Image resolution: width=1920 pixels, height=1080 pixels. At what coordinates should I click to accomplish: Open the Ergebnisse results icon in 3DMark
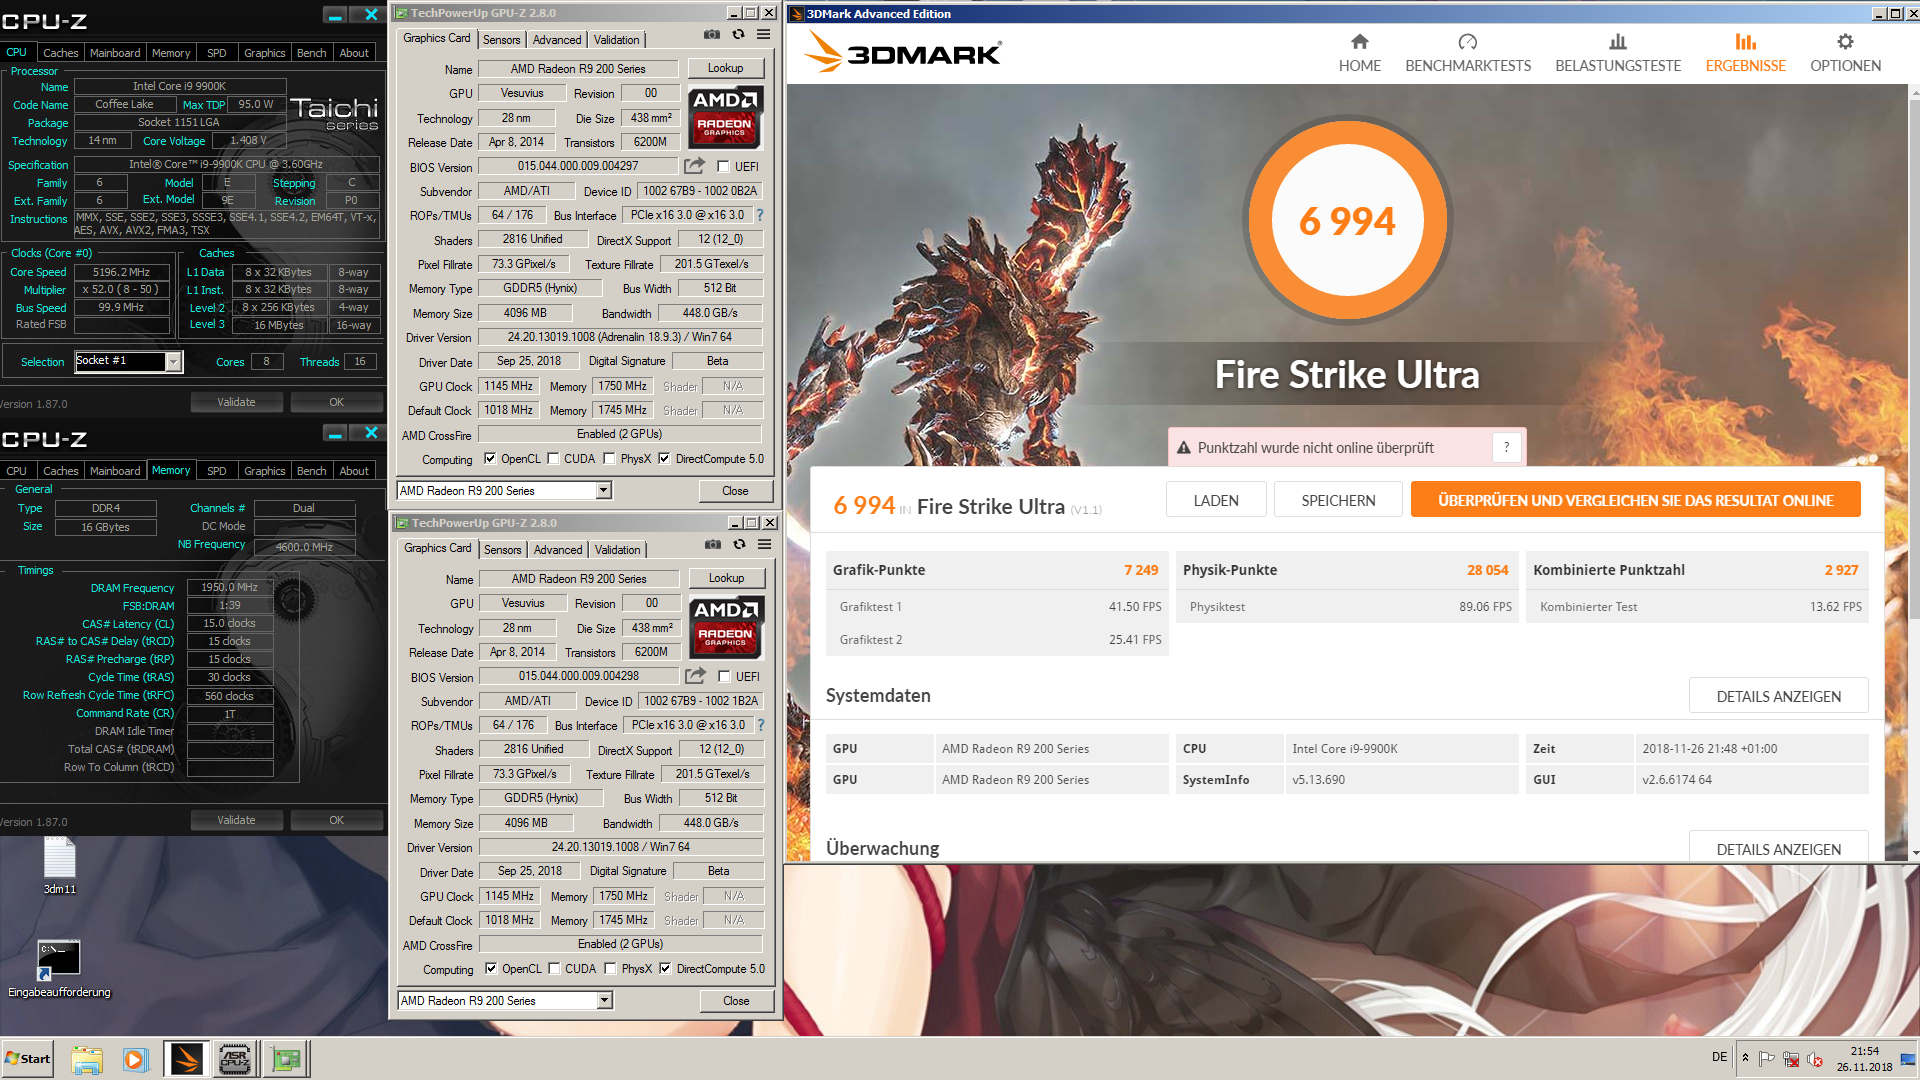click(1745, 42)
